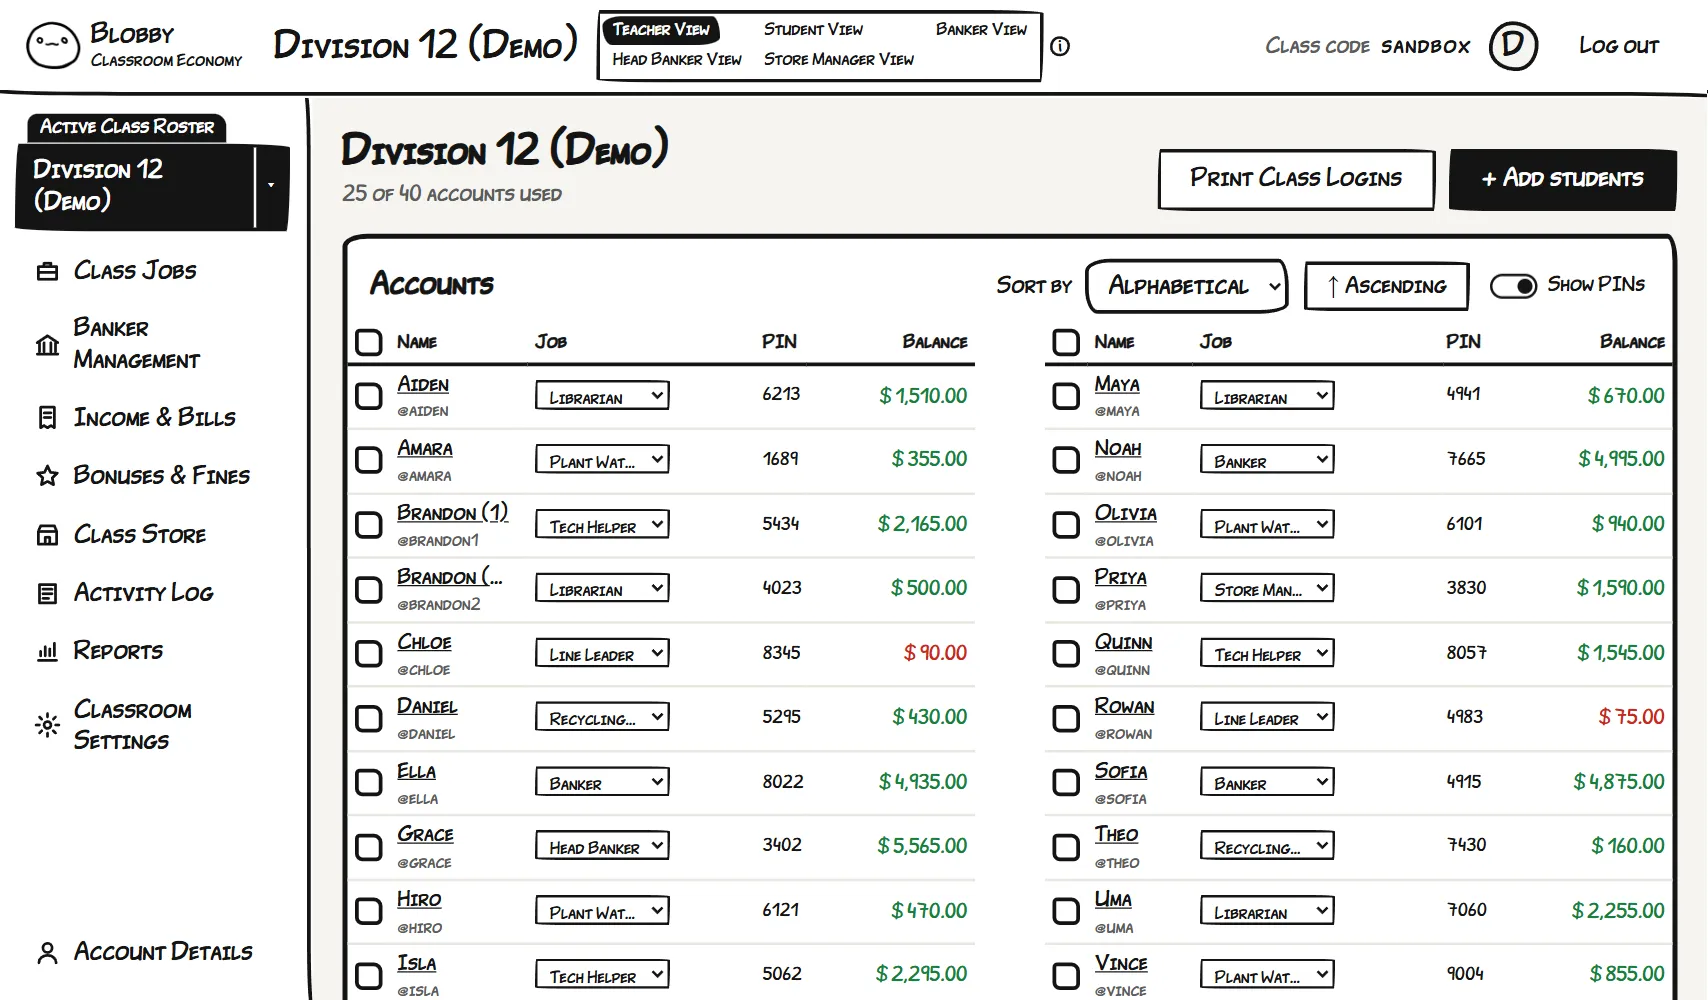Open Theo's Recycling job dropdown
The width and height of the screenshot is (1708, 1000).
[1267, 846]
